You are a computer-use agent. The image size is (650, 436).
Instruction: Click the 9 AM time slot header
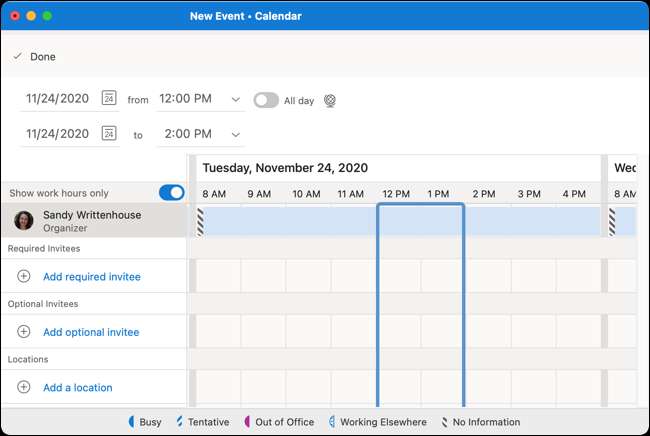[x=260, y=194]
